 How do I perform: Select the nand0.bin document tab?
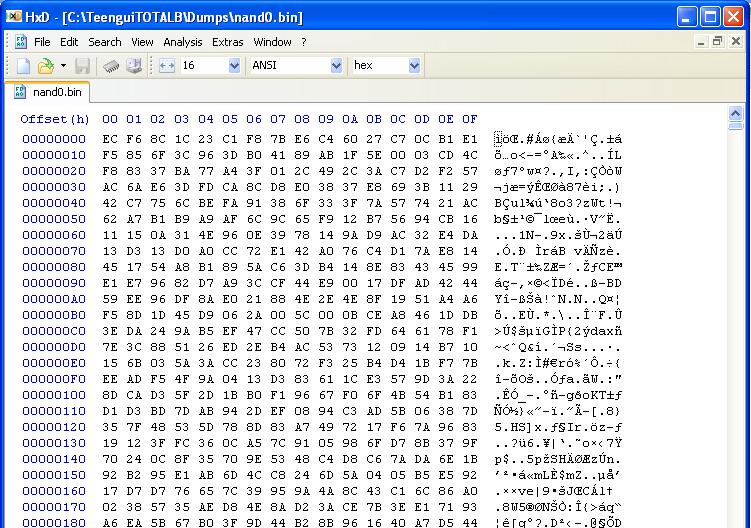click(48, 92)
